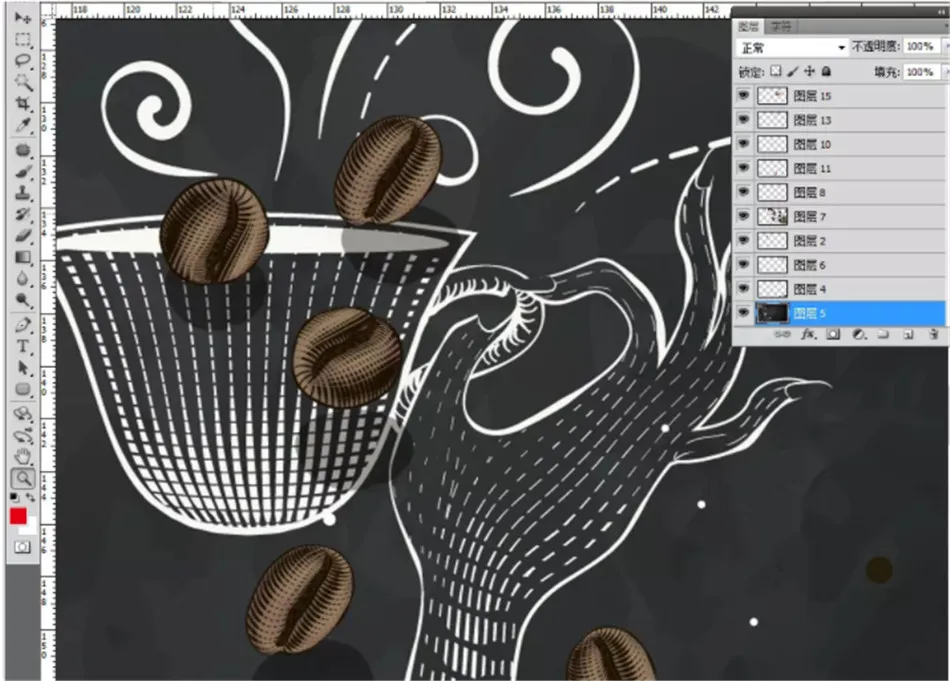Screen dimensions: 950x681
Task: Hide 图层 8 using its eye icon
Action: [x=743, y=192]
